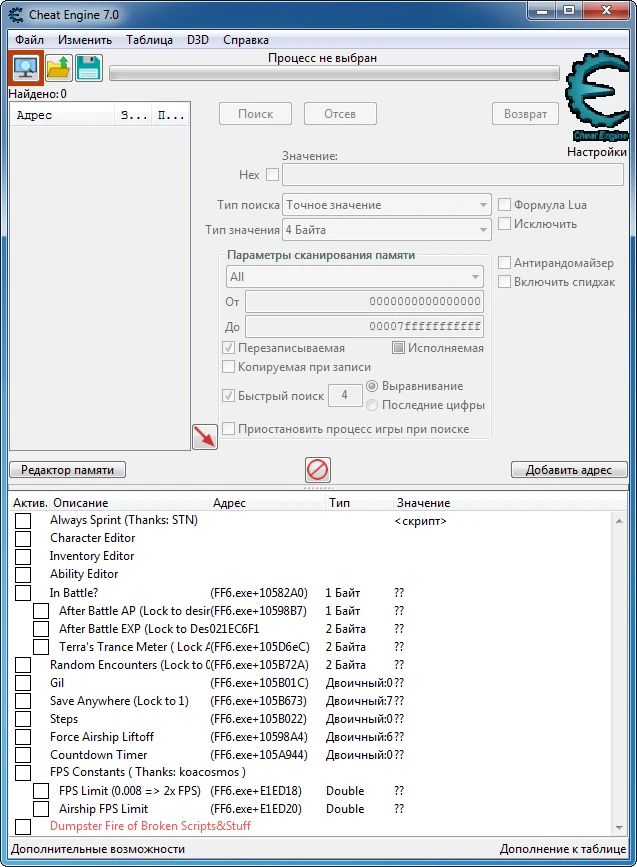
Task: Click the От start address field
Action: (x=364, y=302)
